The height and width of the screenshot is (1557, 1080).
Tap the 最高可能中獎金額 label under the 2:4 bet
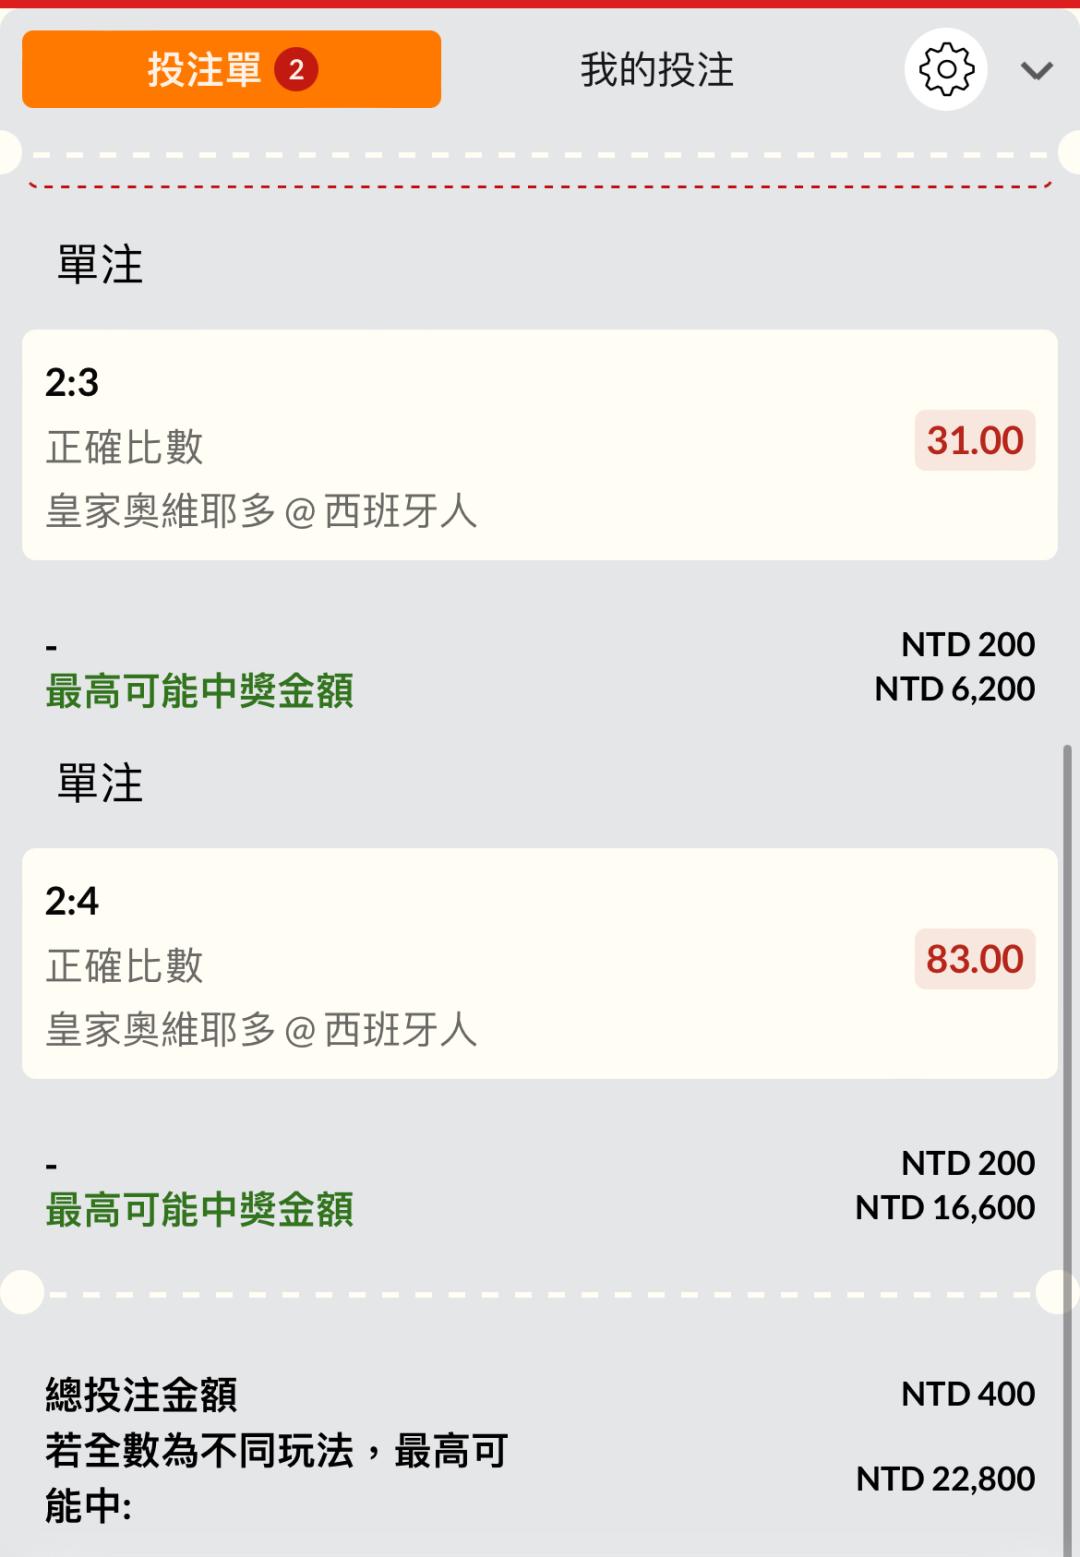[200, 1210]
